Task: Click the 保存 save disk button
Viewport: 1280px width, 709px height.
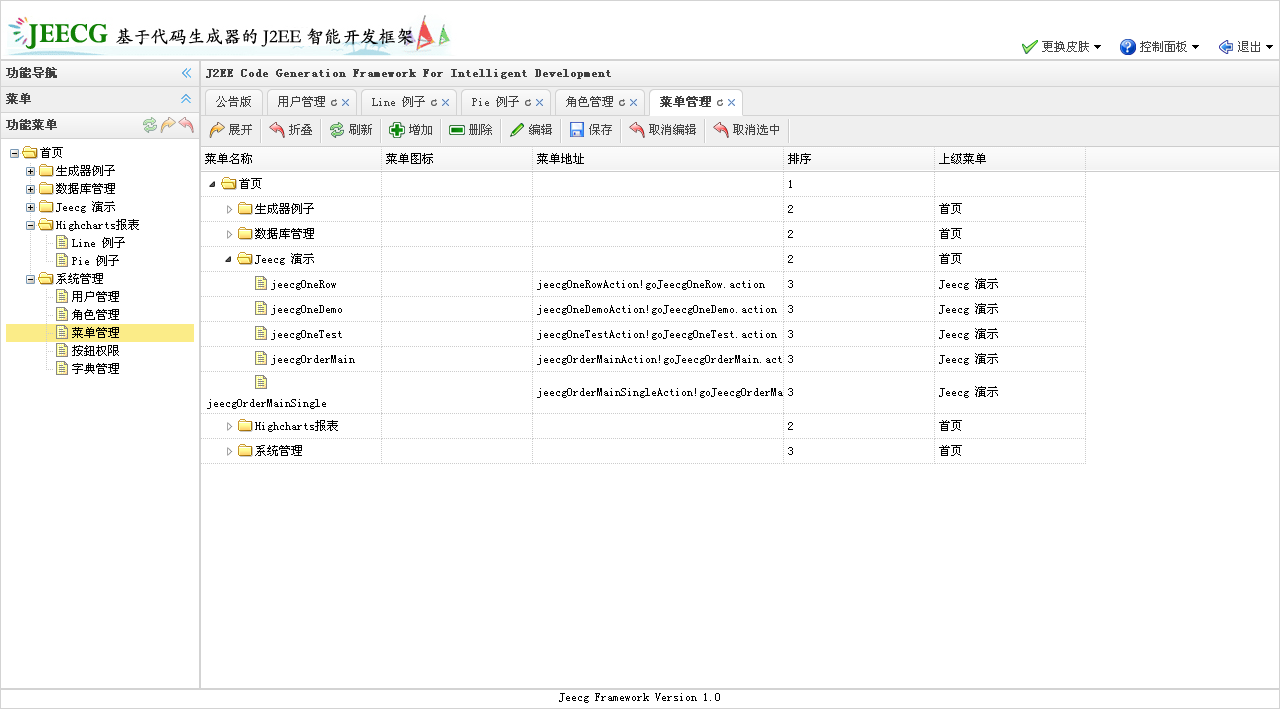Action: tap(591, 130)
